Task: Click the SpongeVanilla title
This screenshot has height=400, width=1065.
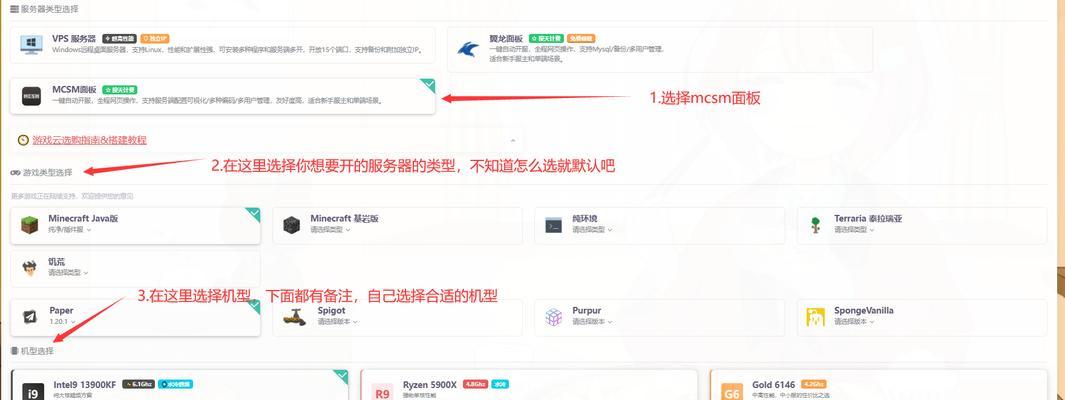Action: (x=864, y=310)
